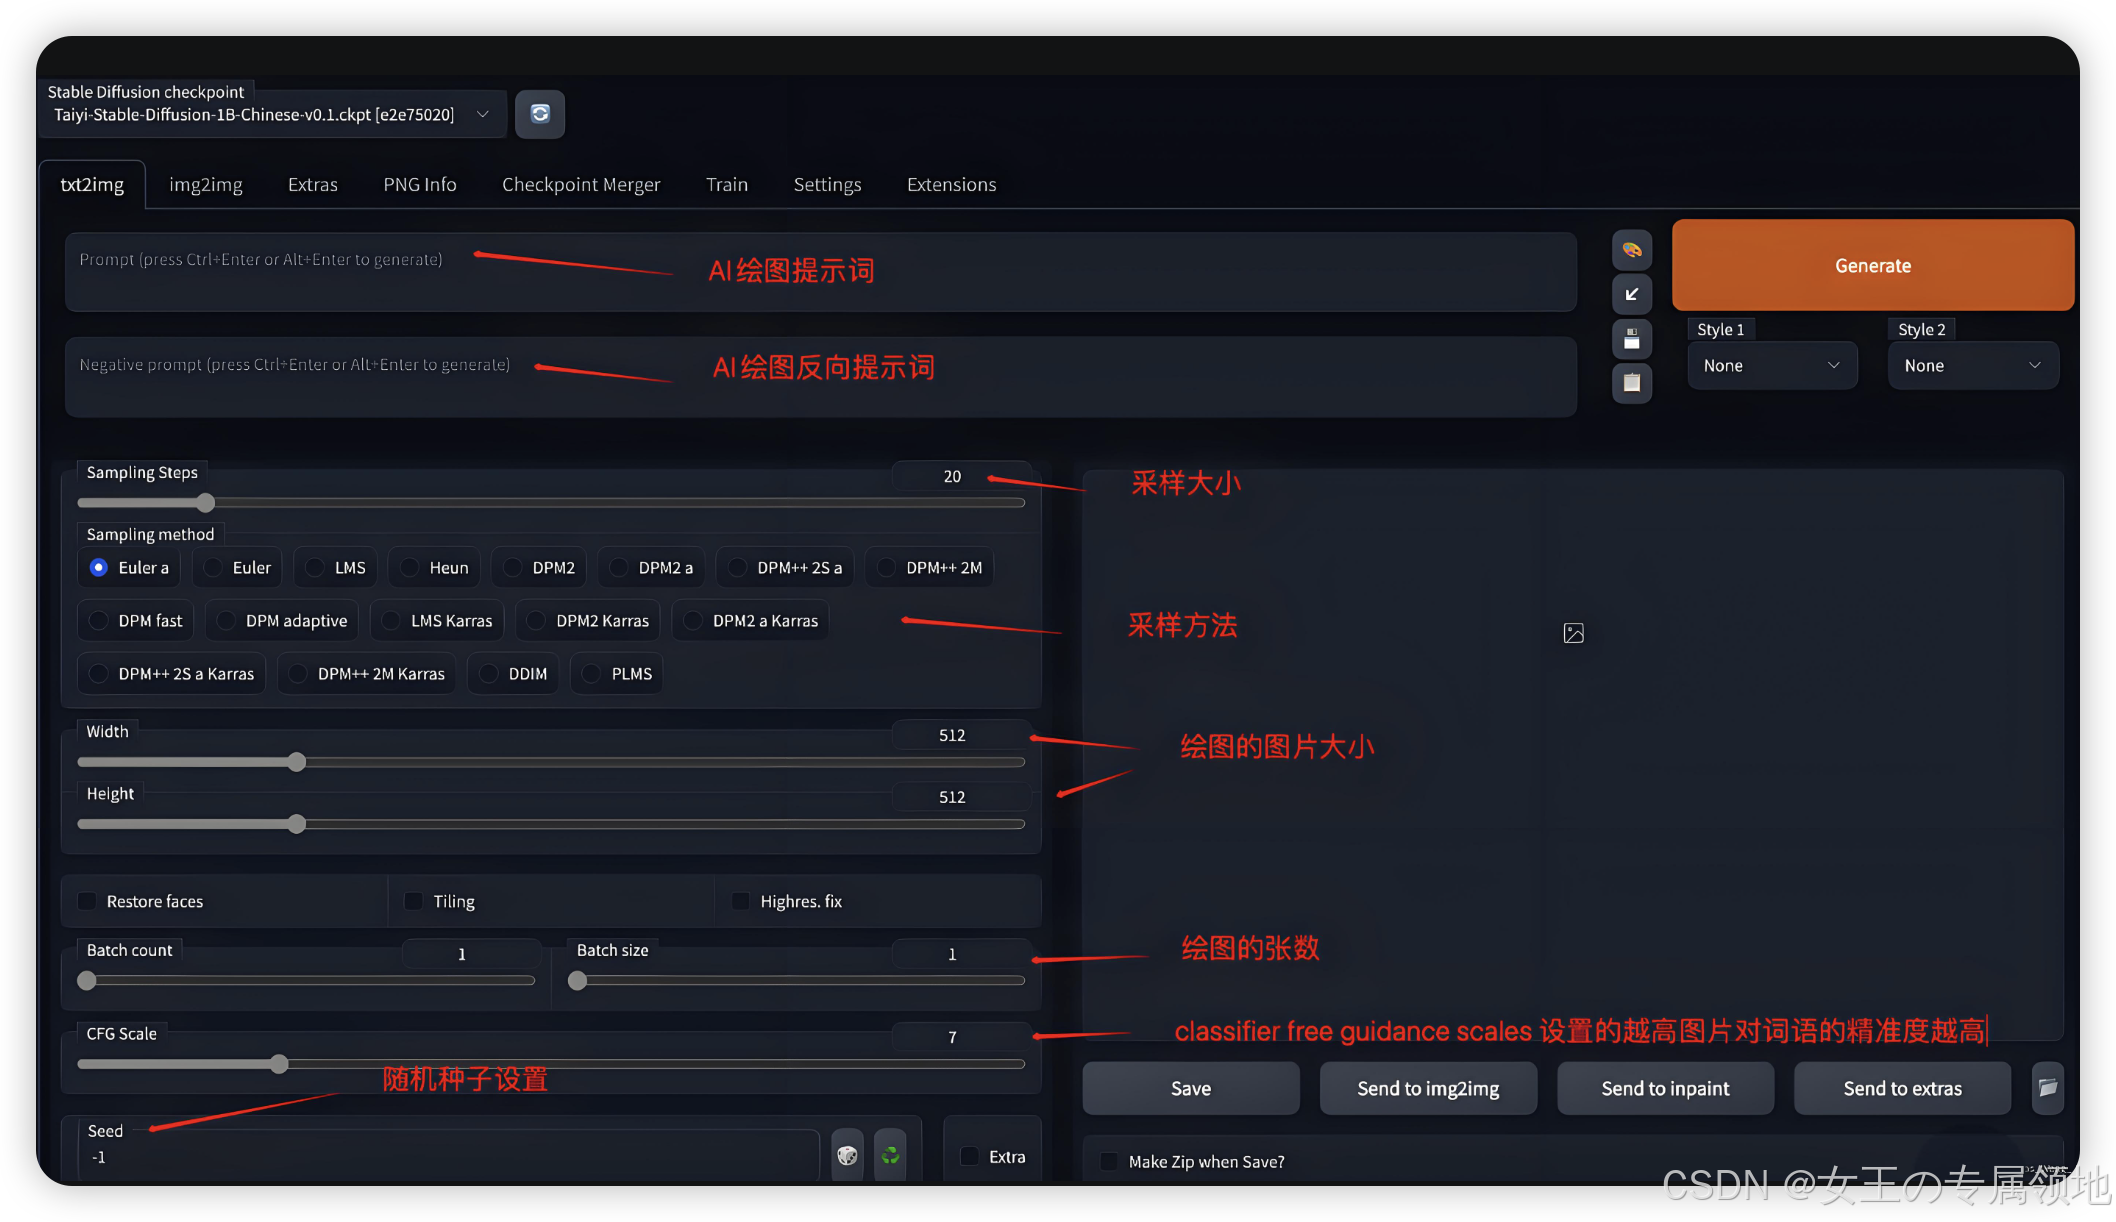
Task: Open the Train tab
Action: [x=727, y=185]
